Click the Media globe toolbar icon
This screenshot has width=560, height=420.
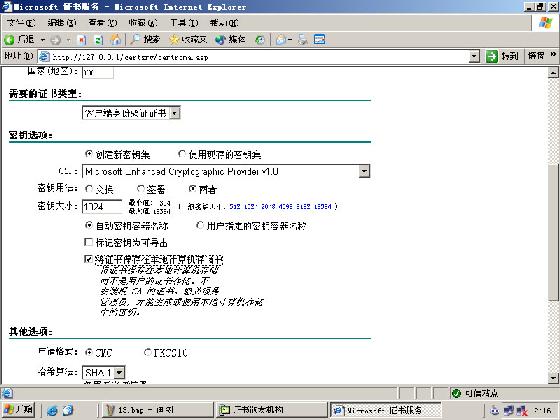[x=220, y=40]
